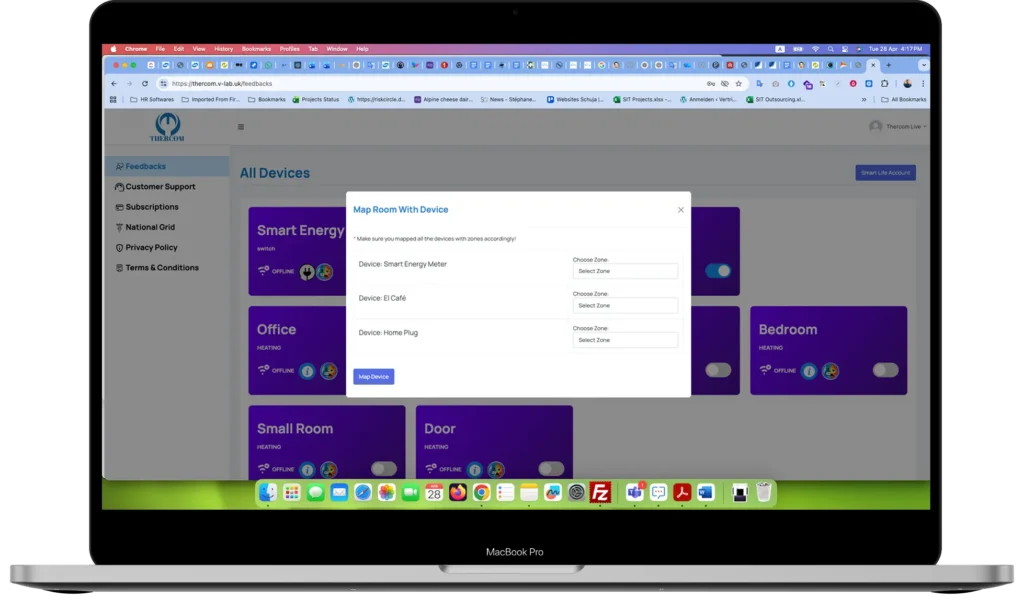
Task: Close the Map Room With Device dialog
Action: coord(680,210)
